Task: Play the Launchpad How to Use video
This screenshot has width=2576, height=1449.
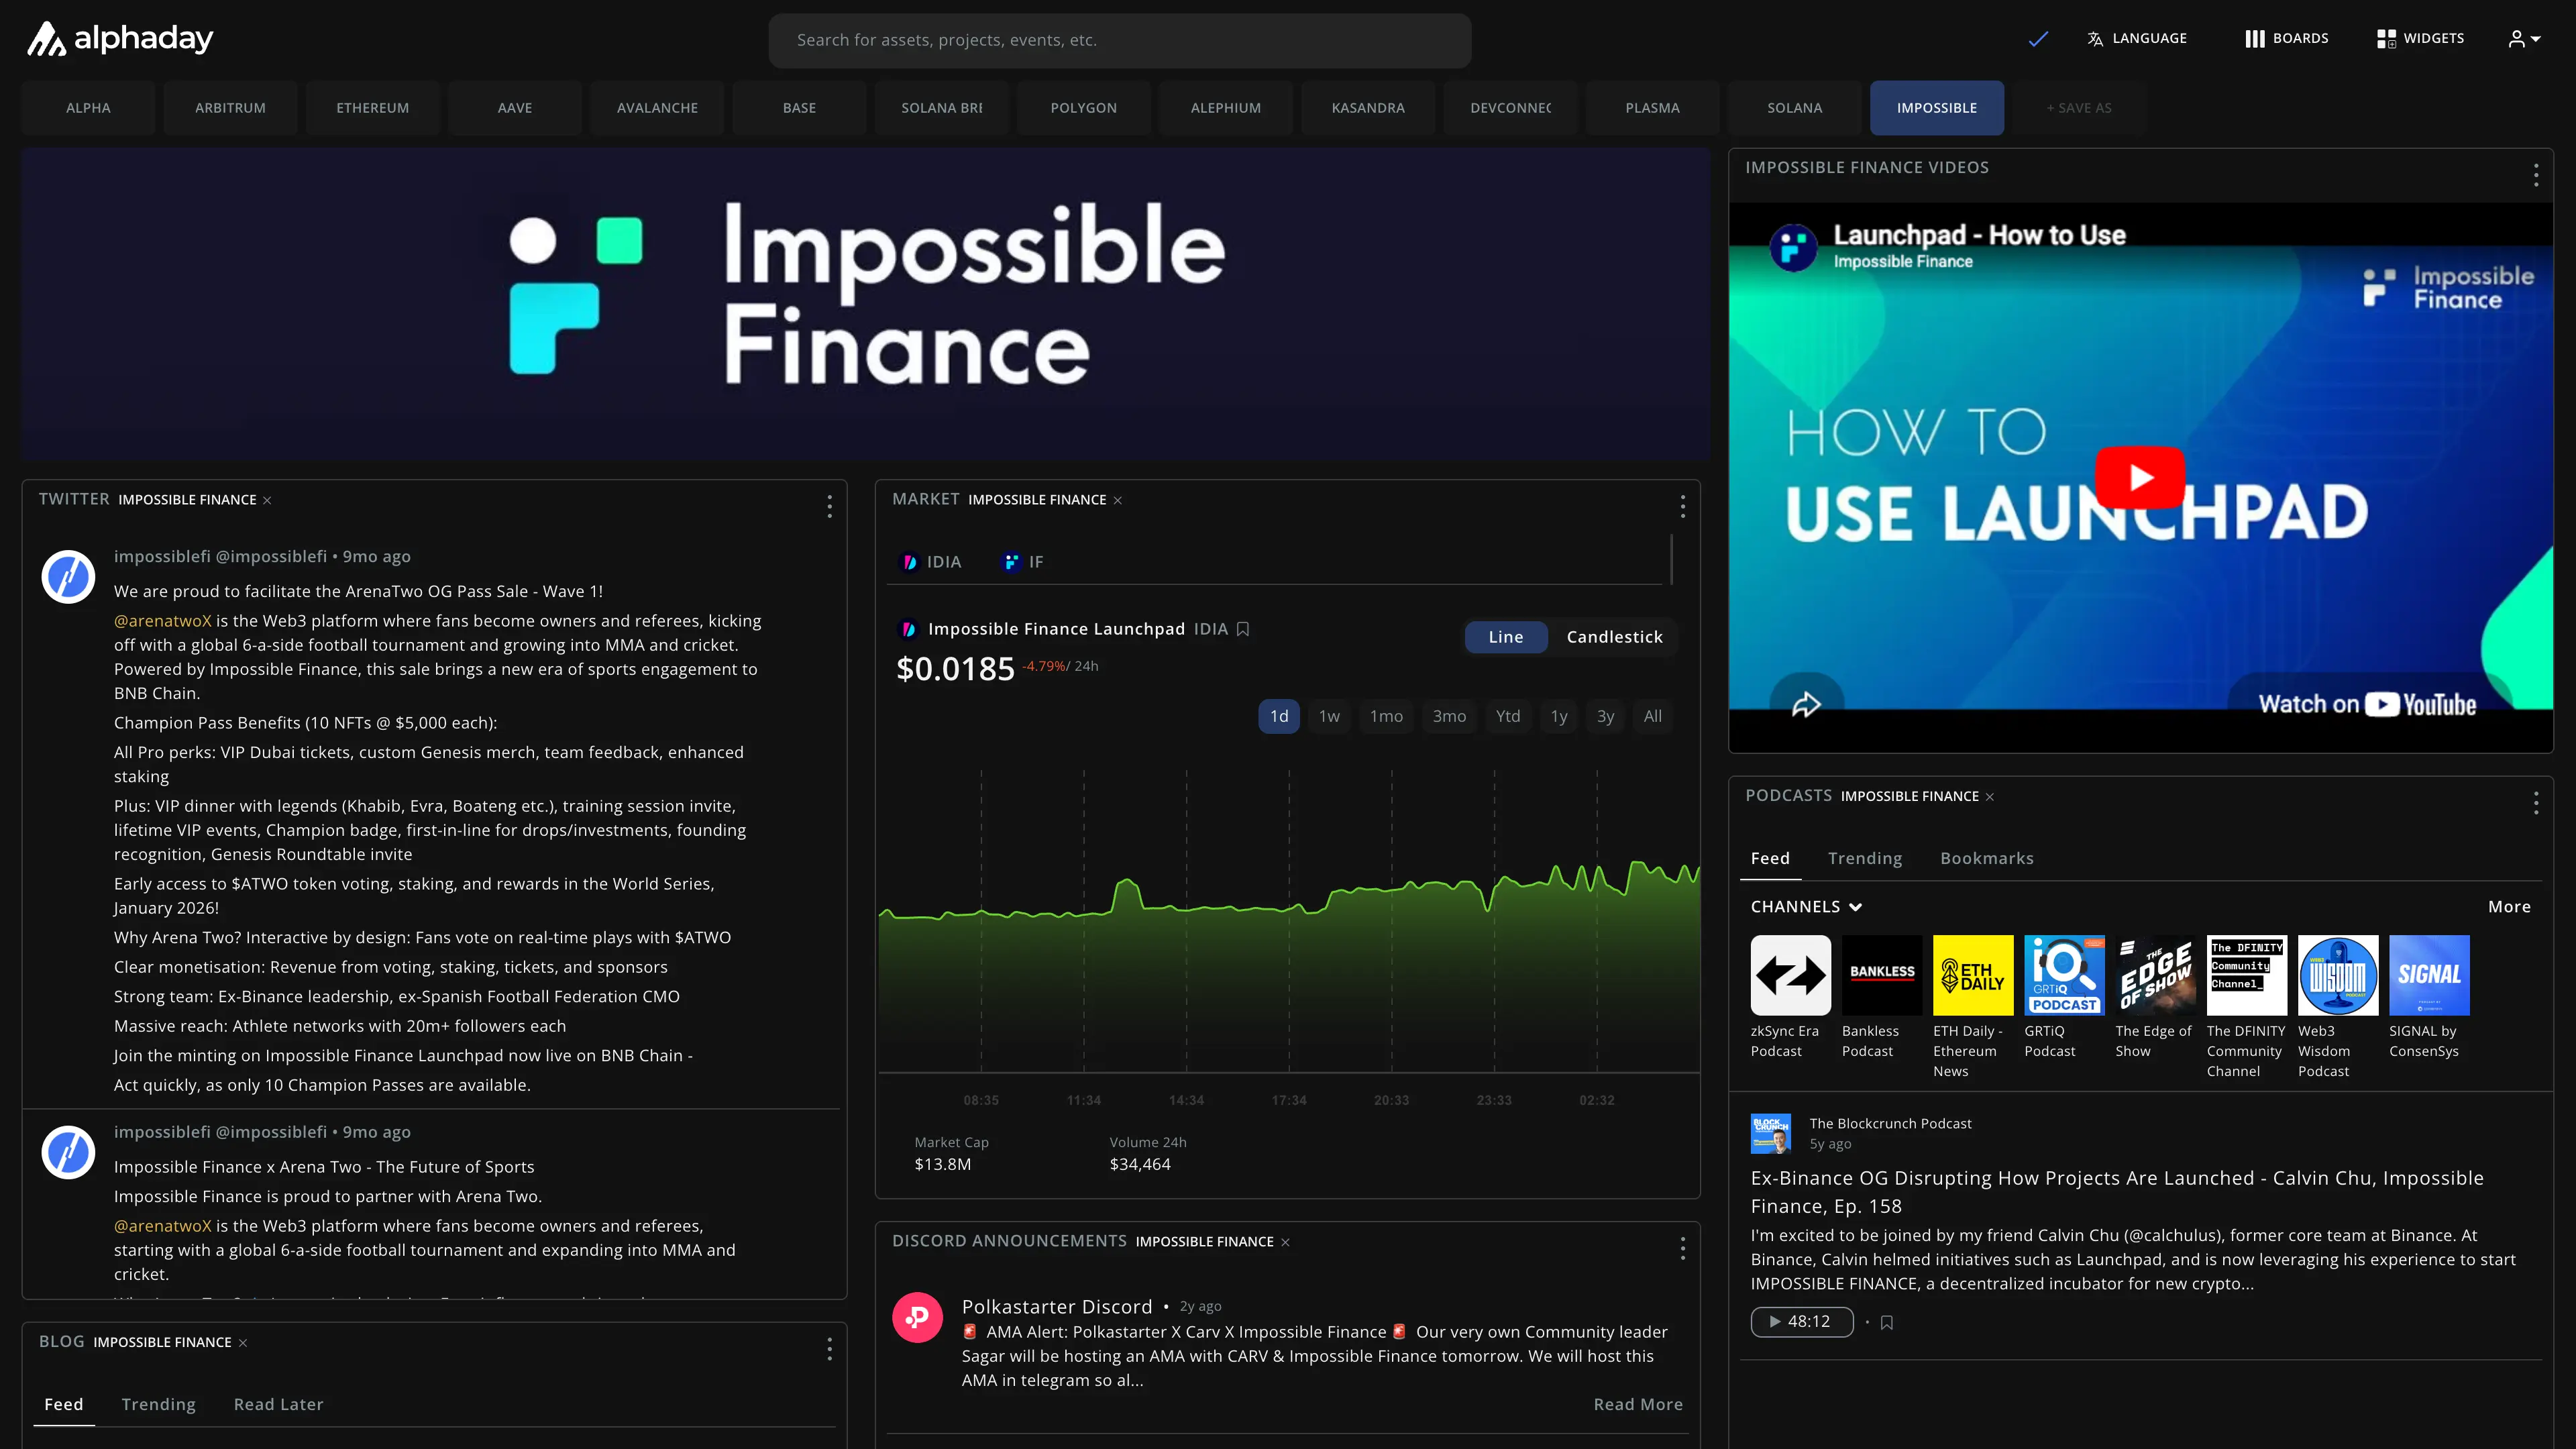Action: 2140,477
